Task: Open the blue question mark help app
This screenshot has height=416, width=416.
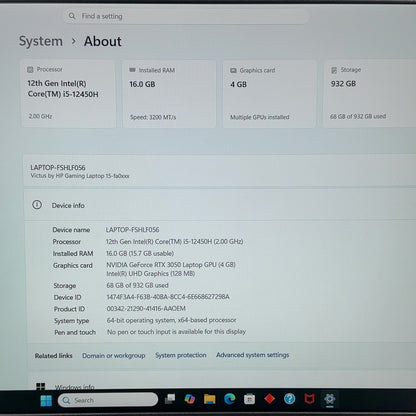Action: (289, 398)
